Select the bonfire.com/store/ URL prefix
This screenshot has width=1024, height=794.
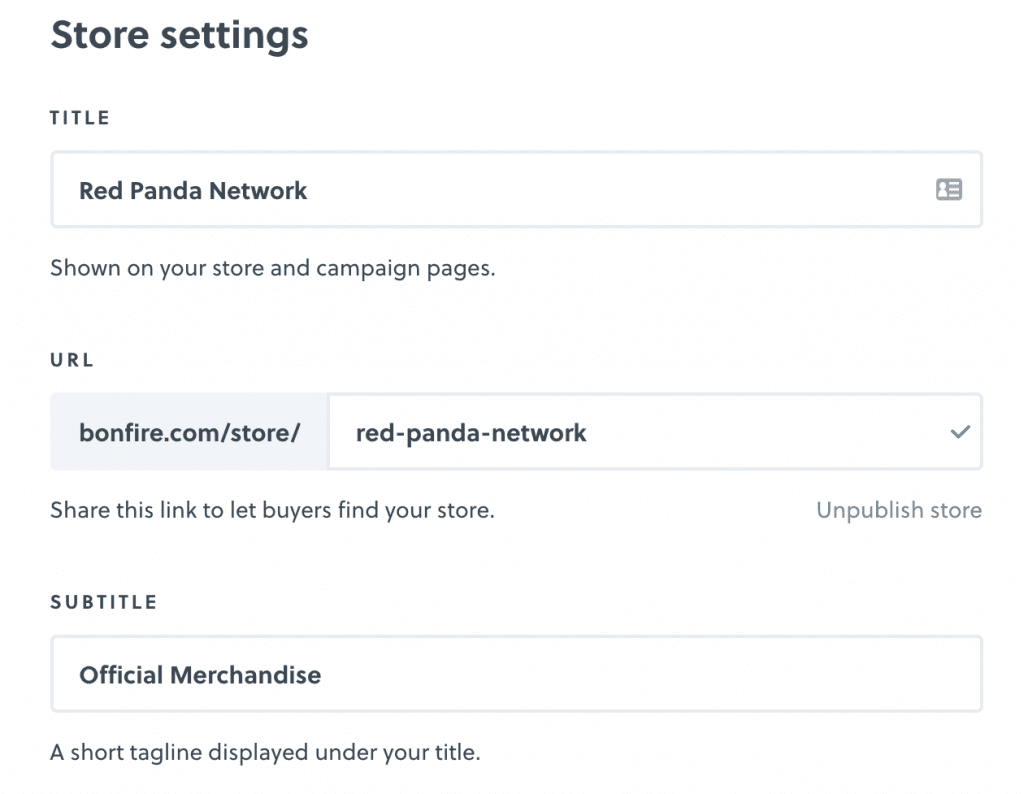click(189, 432)
